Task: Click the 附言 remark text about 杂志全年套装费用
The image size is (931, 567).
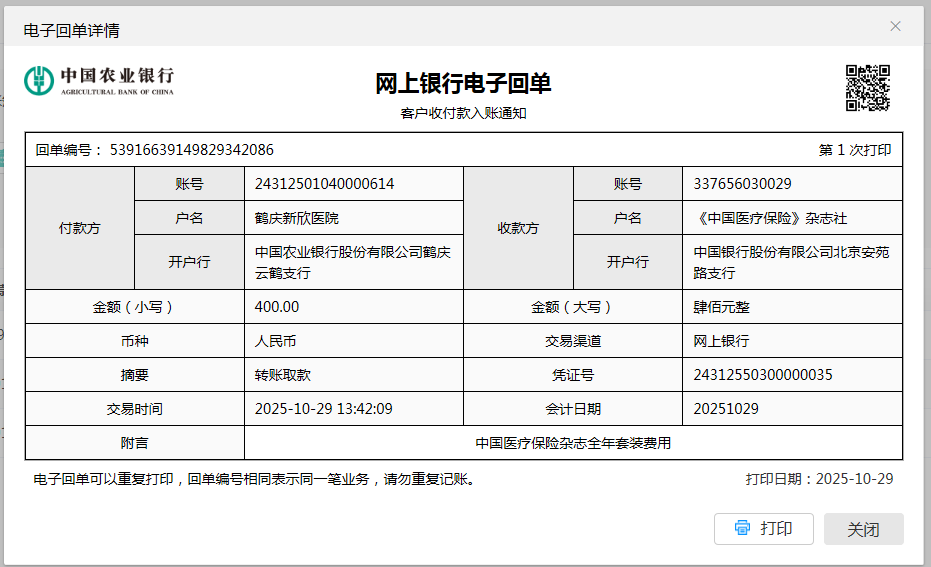Action: (x=573, y=443)
